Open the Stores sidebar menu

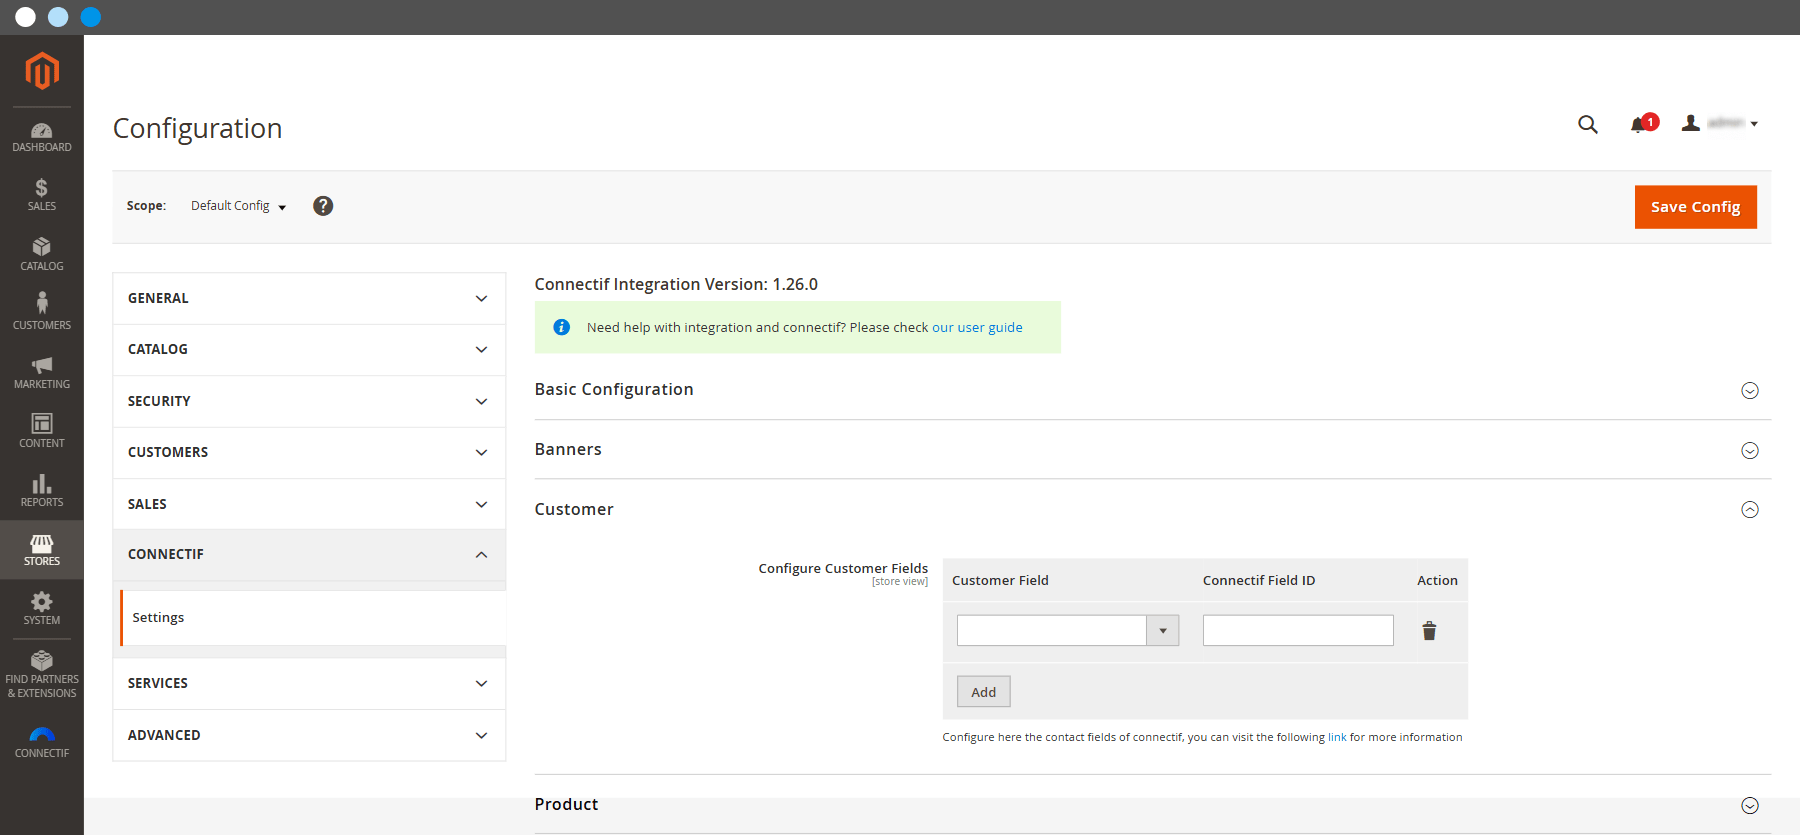click(x=42, y=549)
